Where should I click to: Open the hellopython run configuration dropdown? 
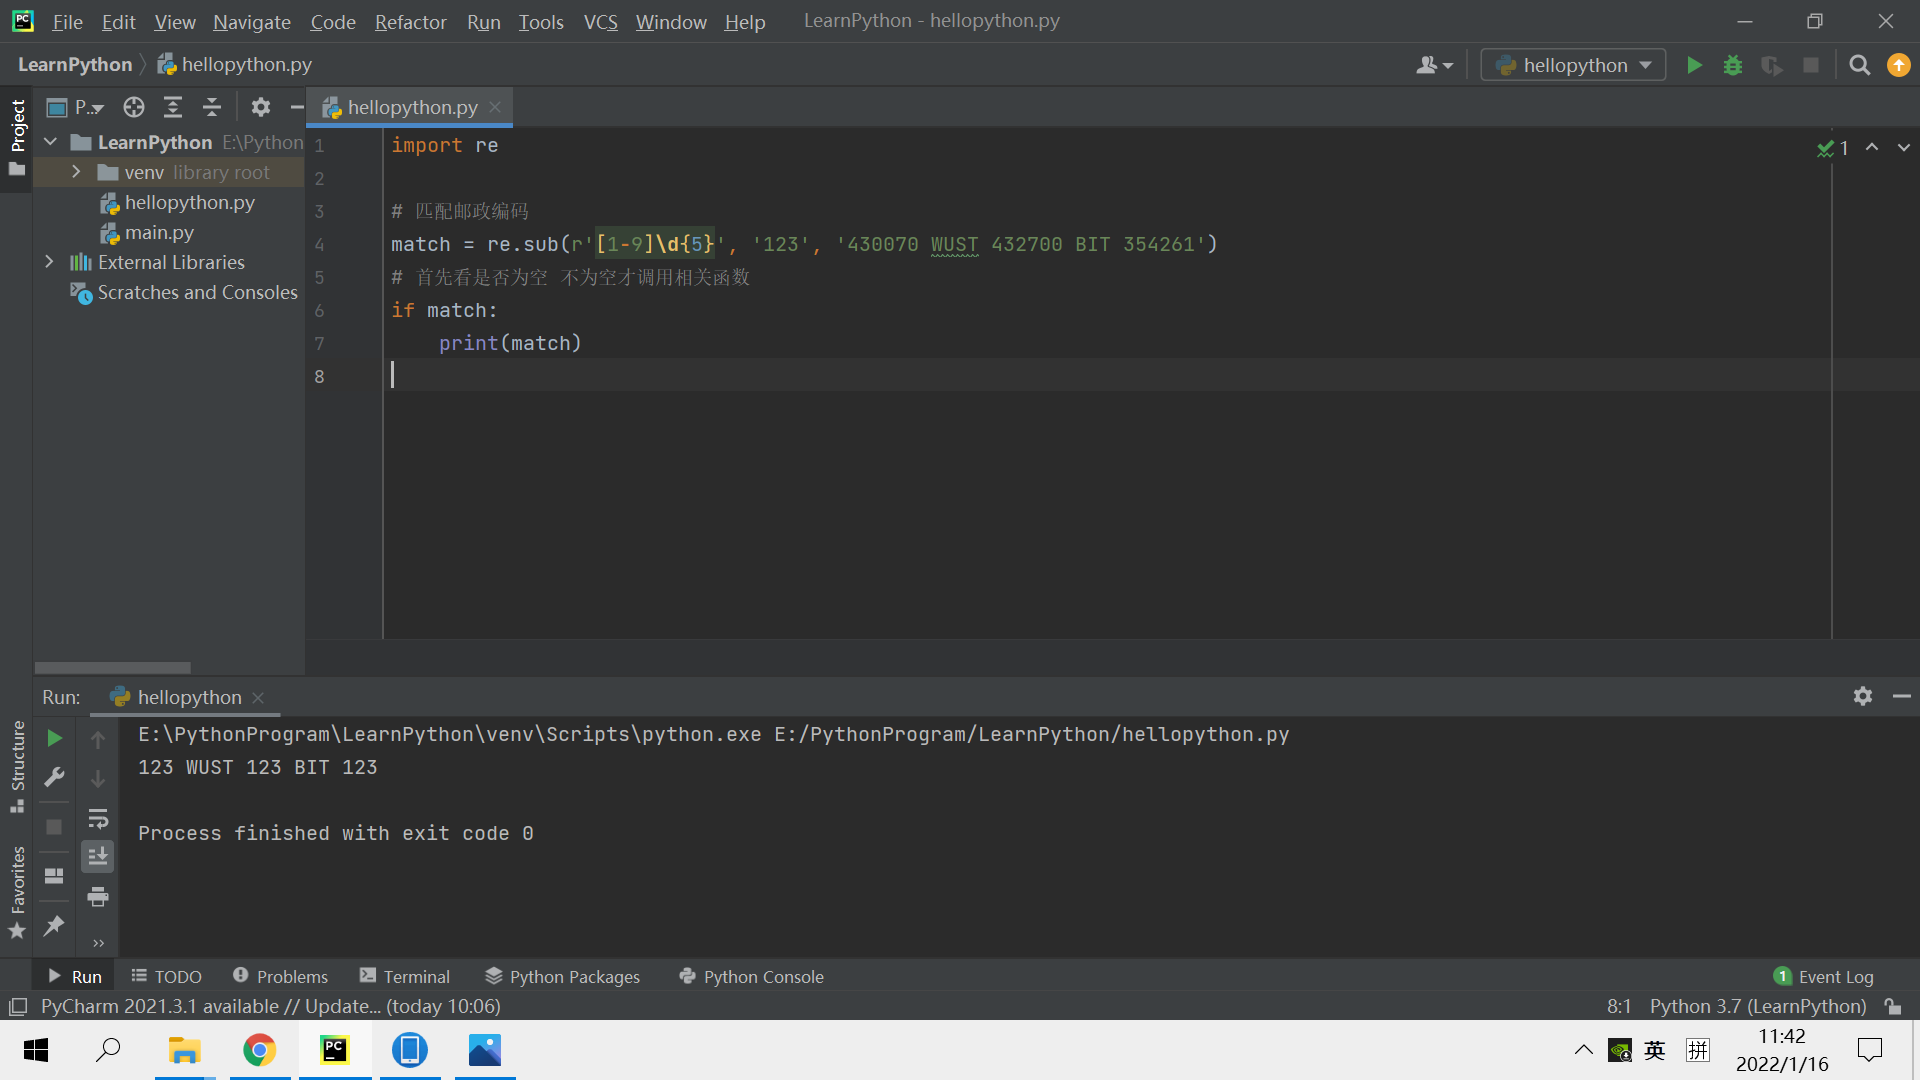(x=1573, y=65)
